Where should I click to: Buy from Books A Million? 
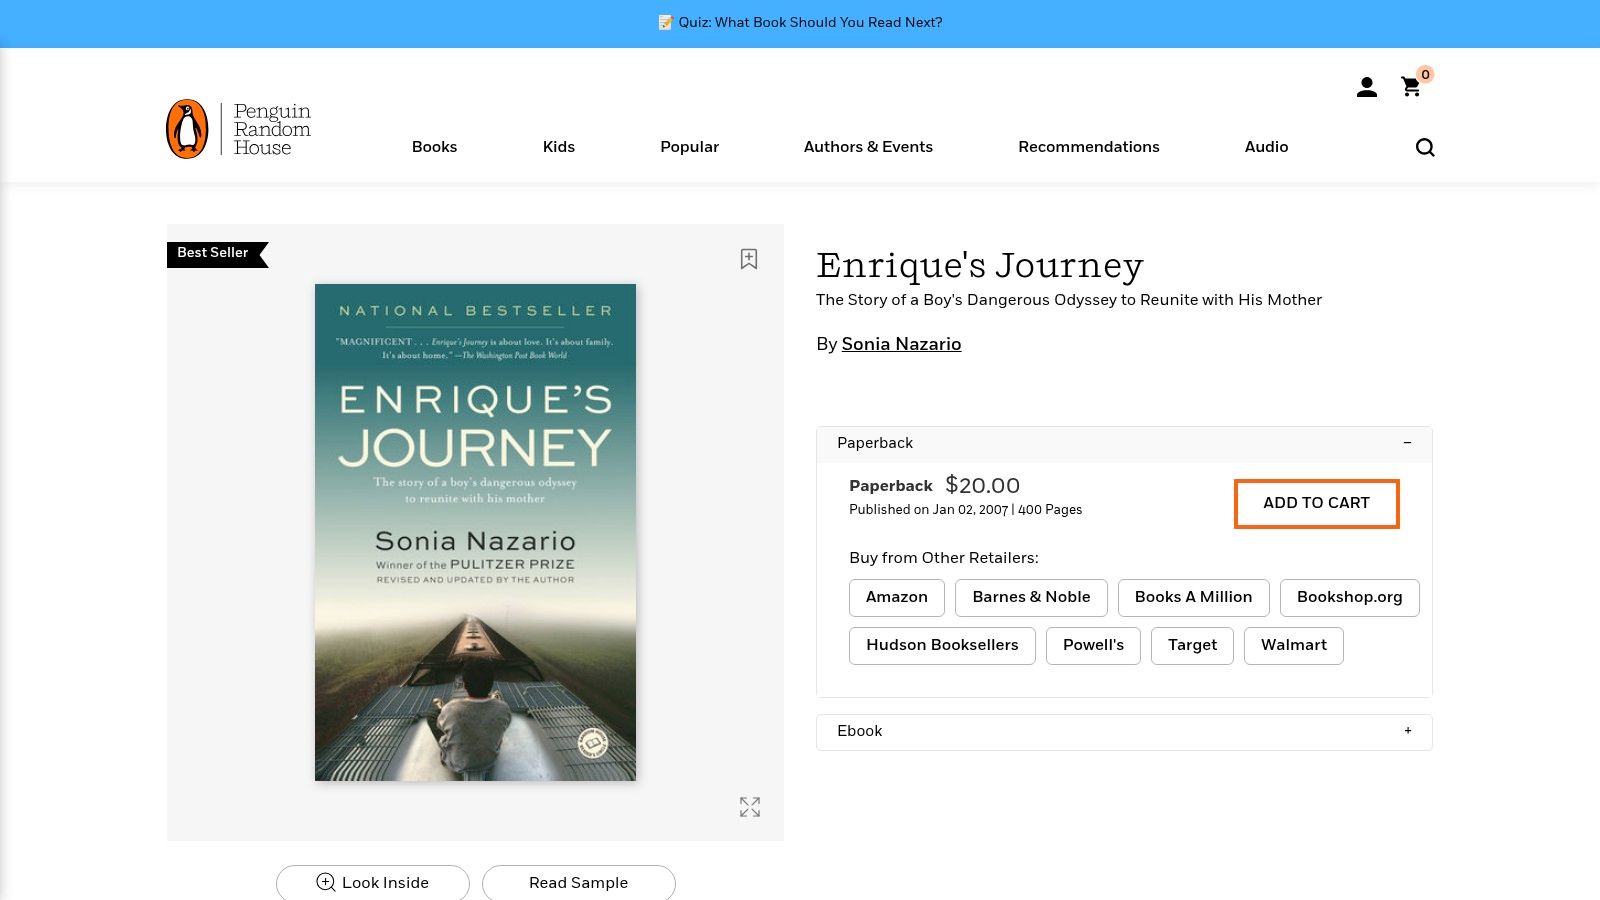tap(1193, 597)
